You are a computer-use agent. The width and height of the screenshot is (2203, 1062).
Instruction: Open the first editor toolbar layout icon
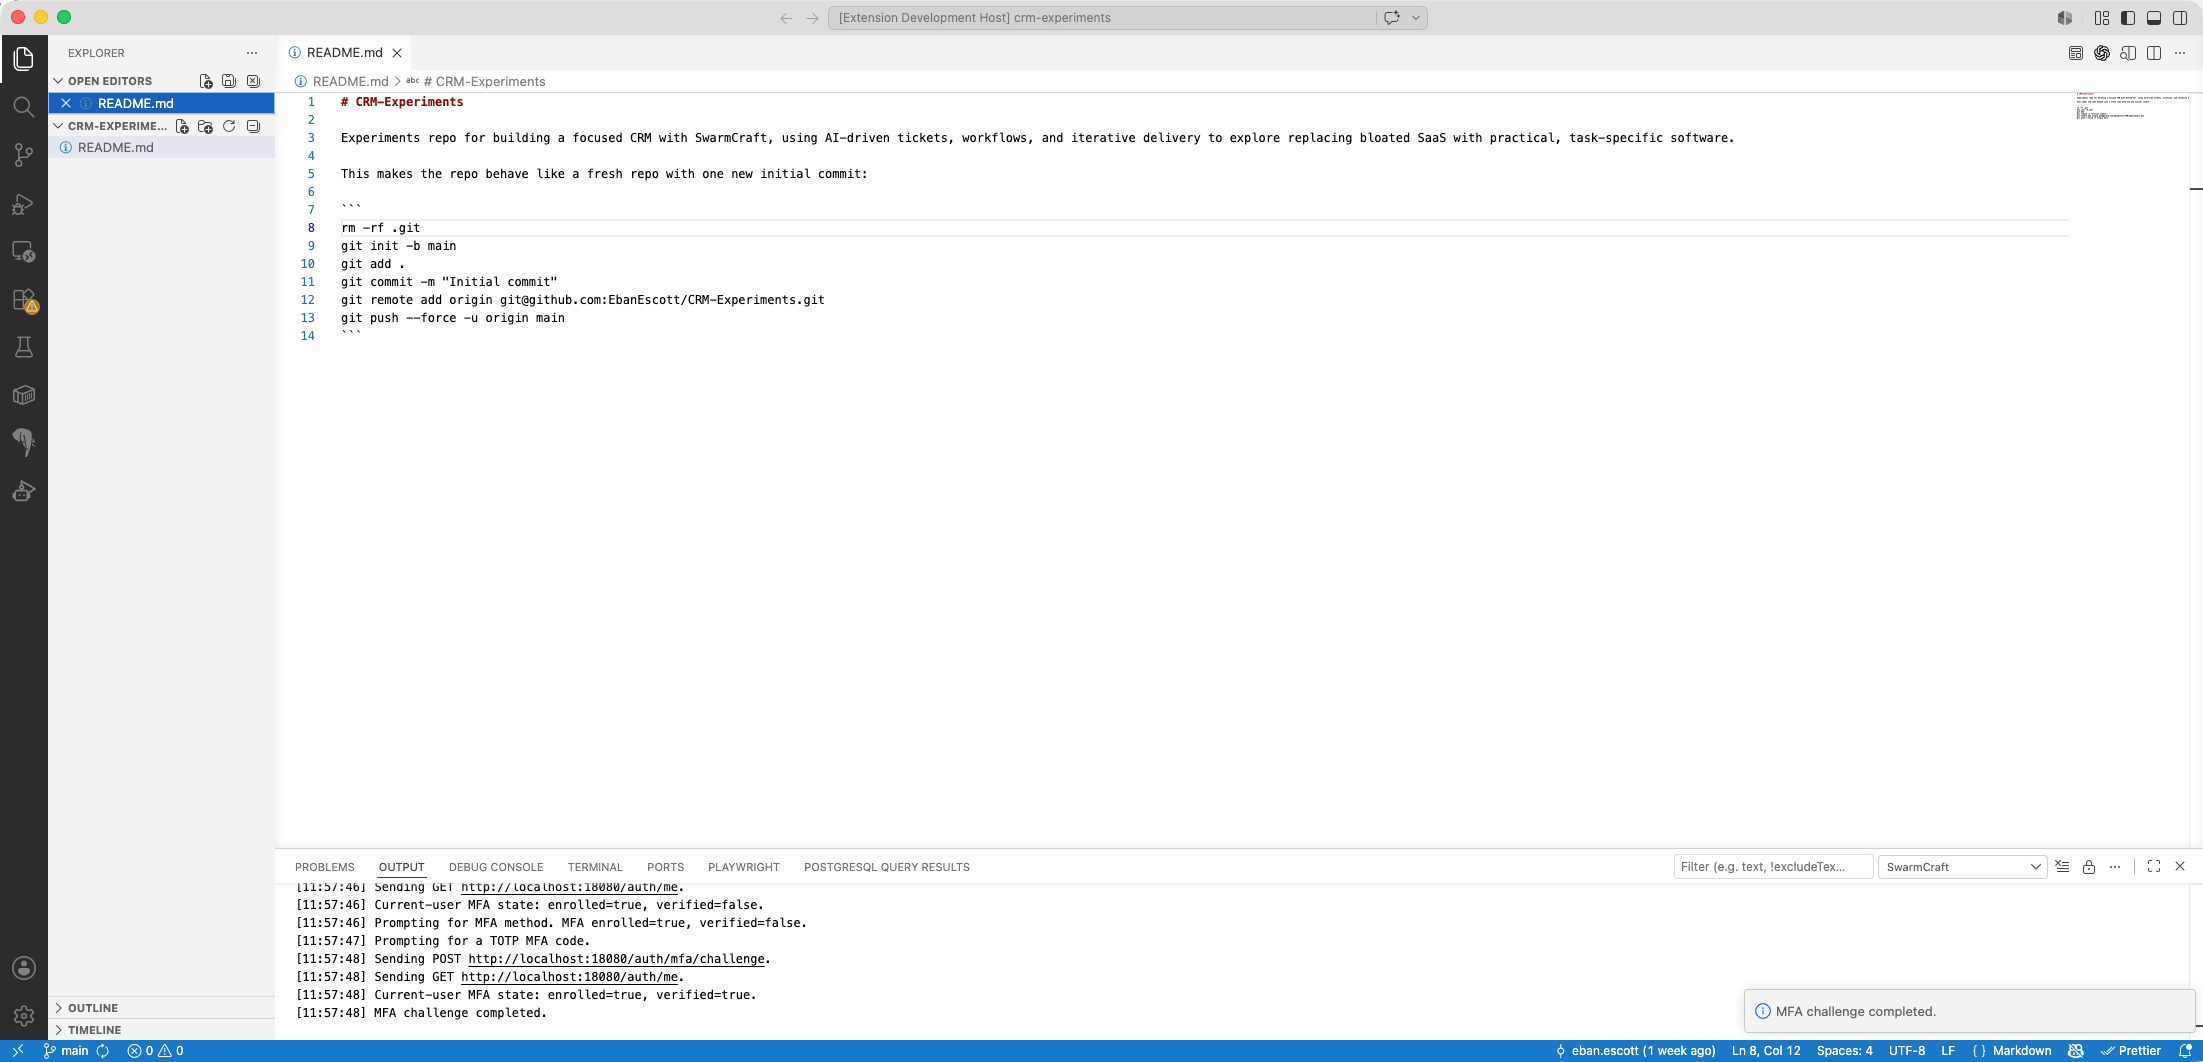2076,53
